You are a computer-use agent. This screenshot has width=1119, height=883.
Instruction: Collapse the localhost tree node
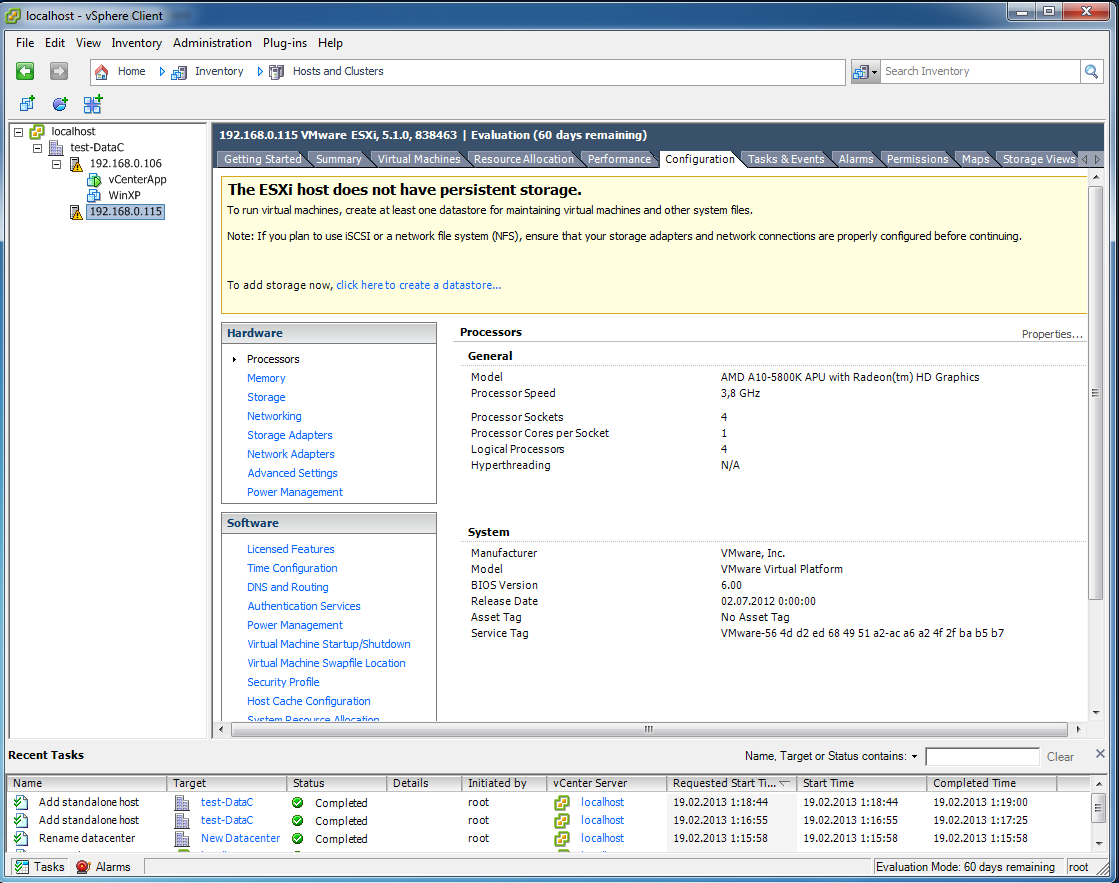coord(19,132)
